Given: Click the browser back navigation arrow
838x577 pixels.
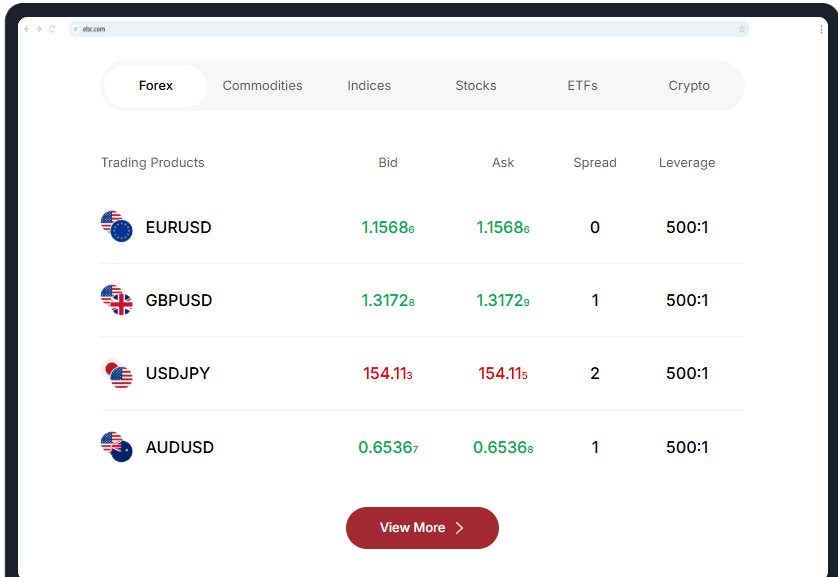Looking at the screenshot, I should tap(25, 30).
